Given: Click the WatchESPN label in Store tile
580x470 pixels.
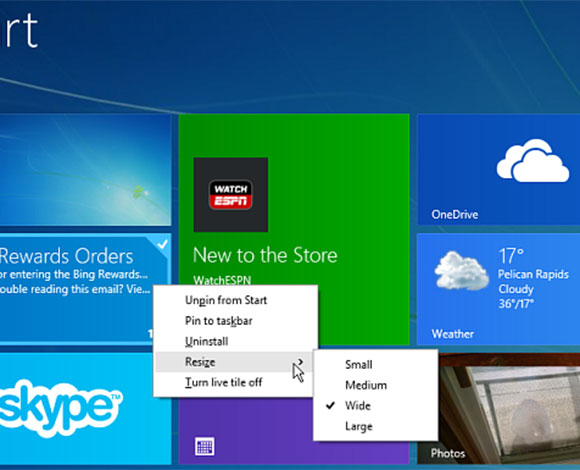Looking at the screenshot, I should [222, 280].
